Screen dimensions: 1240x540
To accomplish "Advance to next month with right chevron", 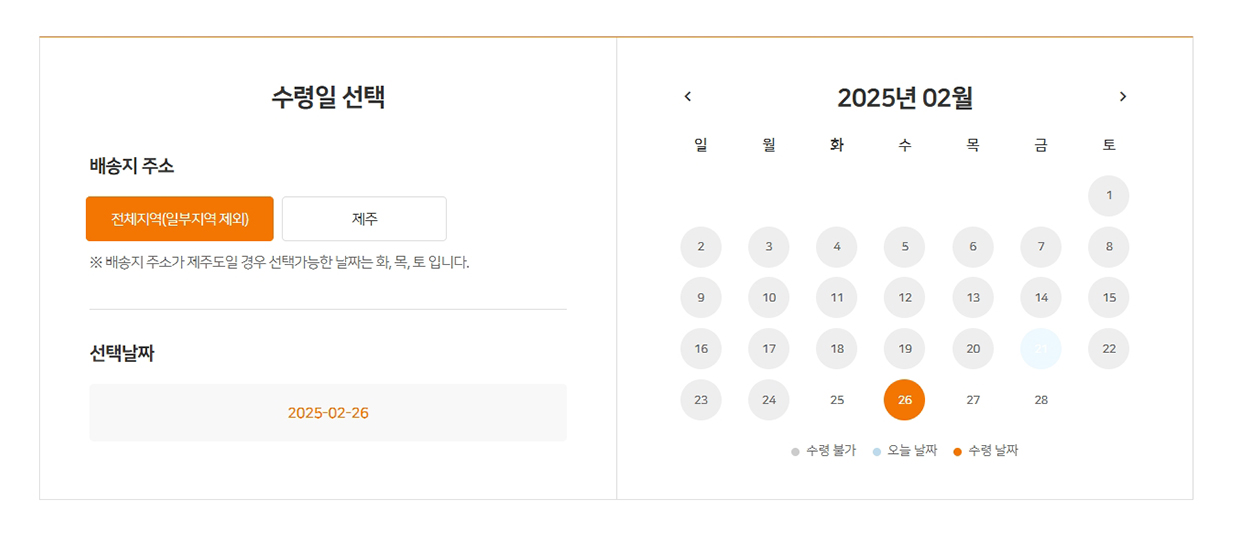I will click(1123, 97).
